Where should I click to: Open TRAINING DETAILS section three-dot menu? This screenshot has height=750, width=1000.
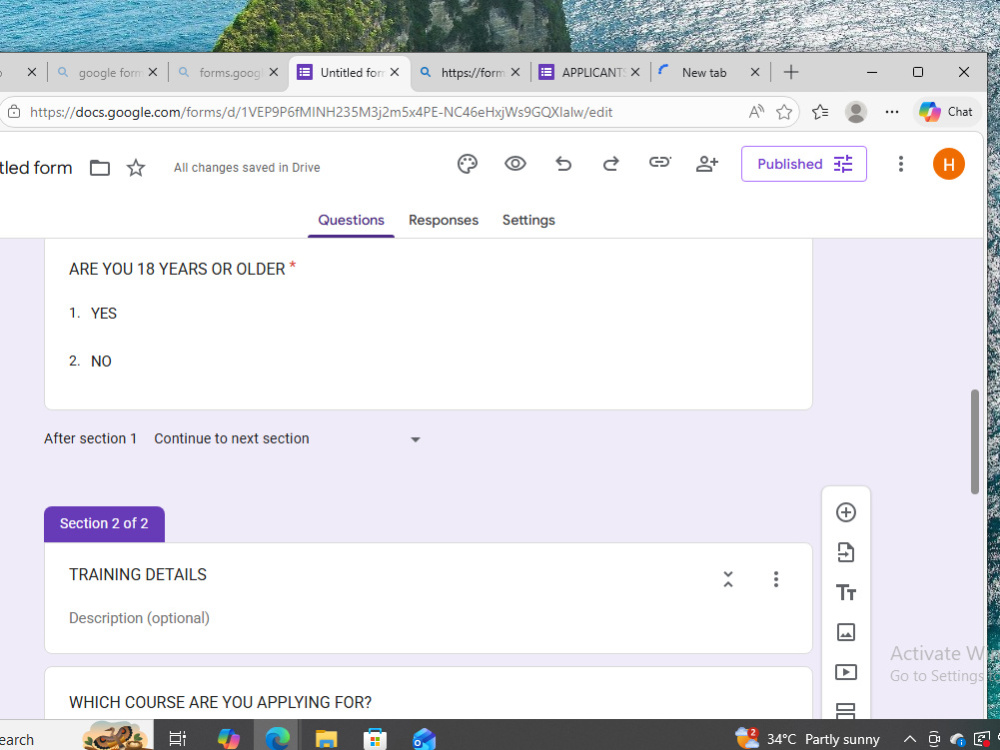click(776, 579)
